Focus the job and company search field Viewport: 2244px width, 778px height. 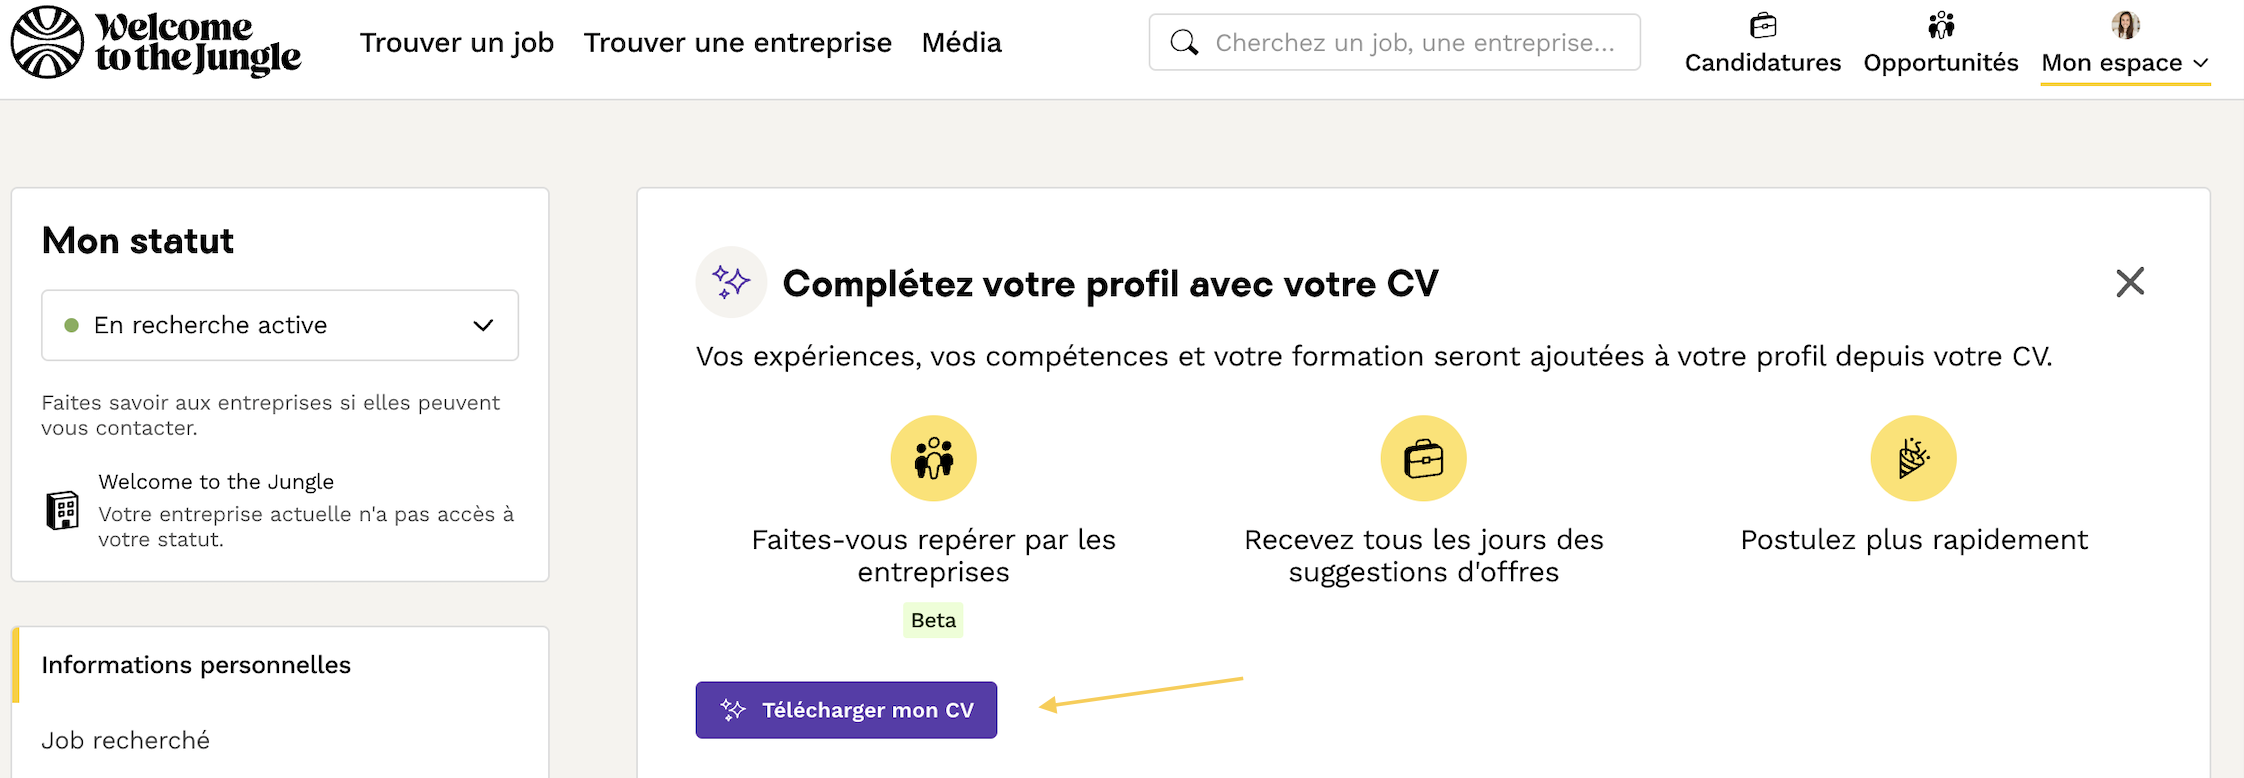coord(1414,42)
